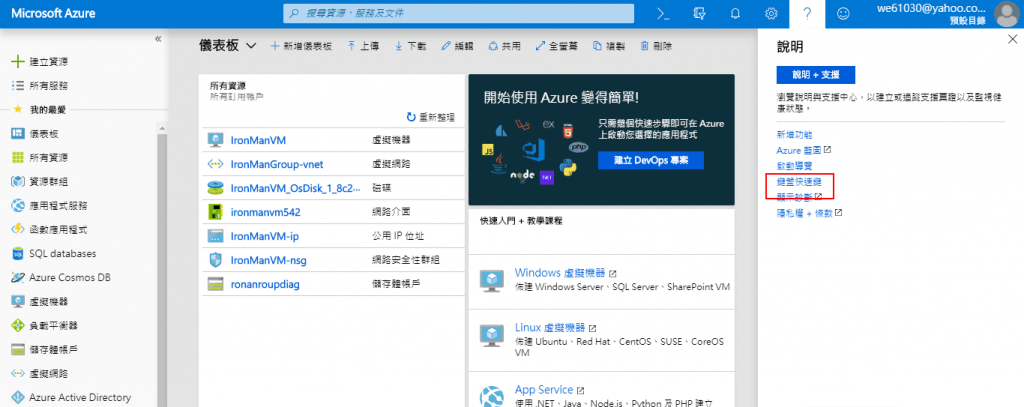The height and width of the screenshot is (407, 1024).
Task: Open Cloud Shell from the top bar
Action: coord(664,13)
